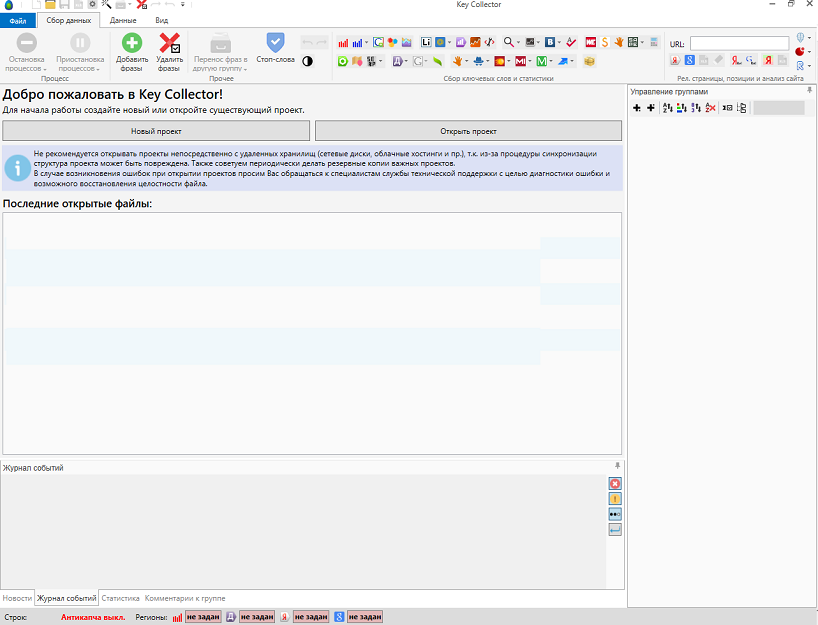Image resolution: width=818 pixels, height=625 pixels.
Task: Select the Сбор данных ribbon tab
Action: [68, 20]
